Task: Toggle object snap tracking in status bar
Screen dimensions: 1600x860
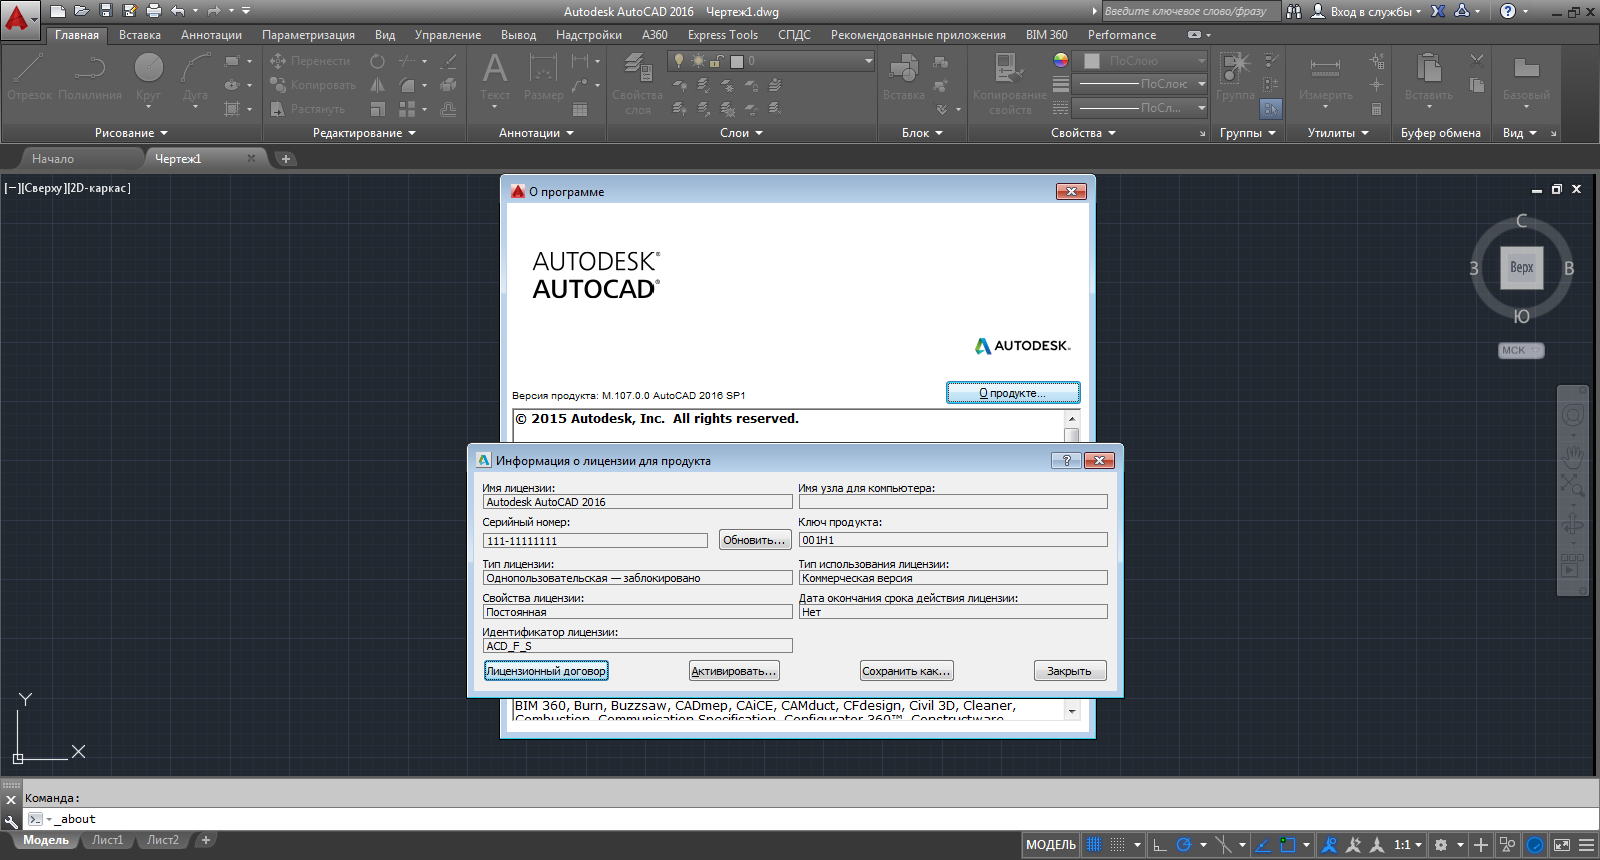Action: [1263, 845]
